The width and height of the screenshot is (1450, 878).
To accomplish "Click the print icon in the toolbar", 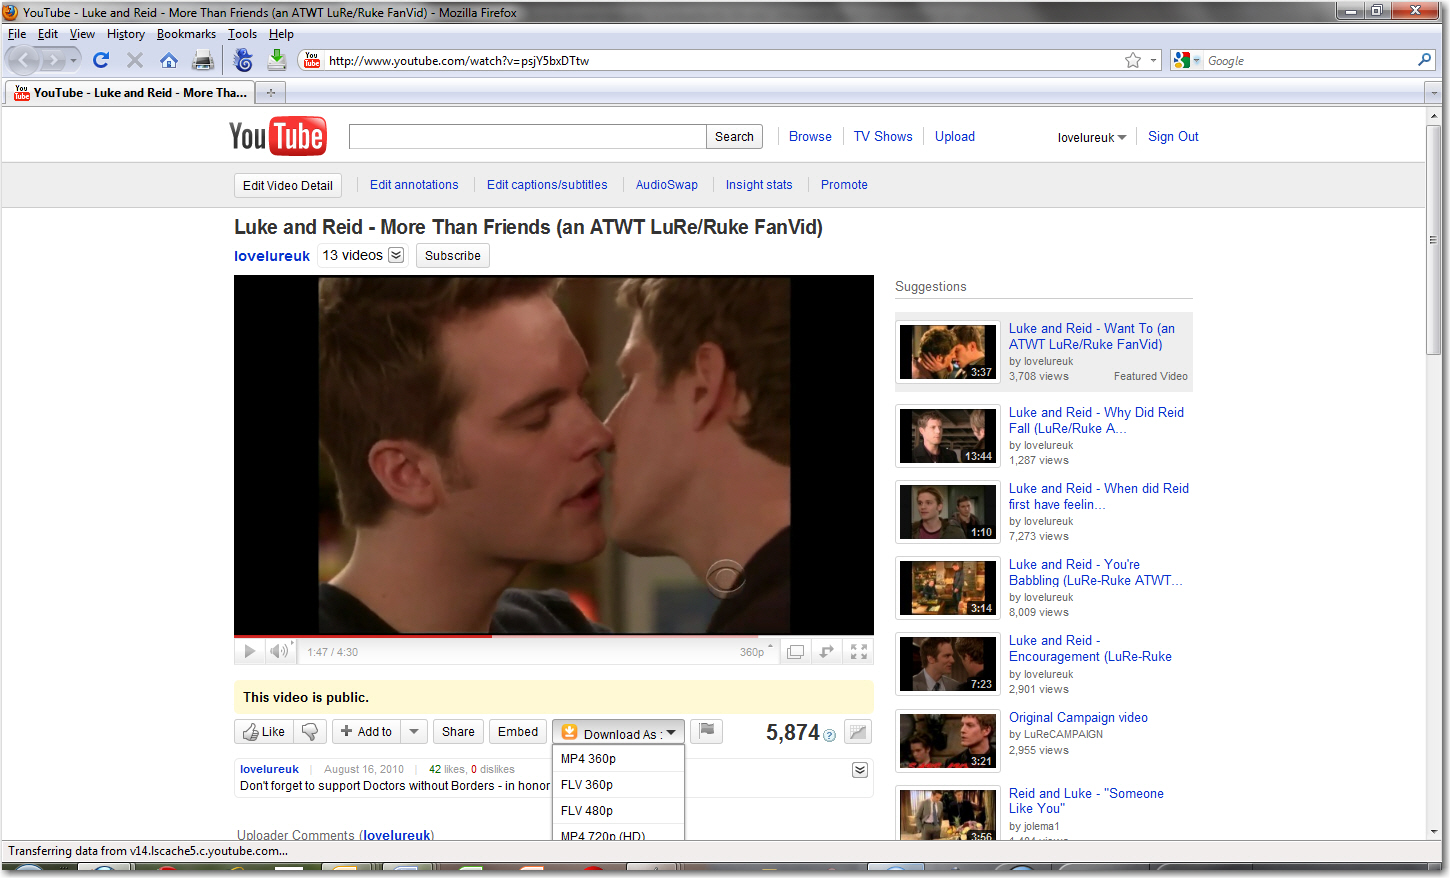I will [203, 61].
